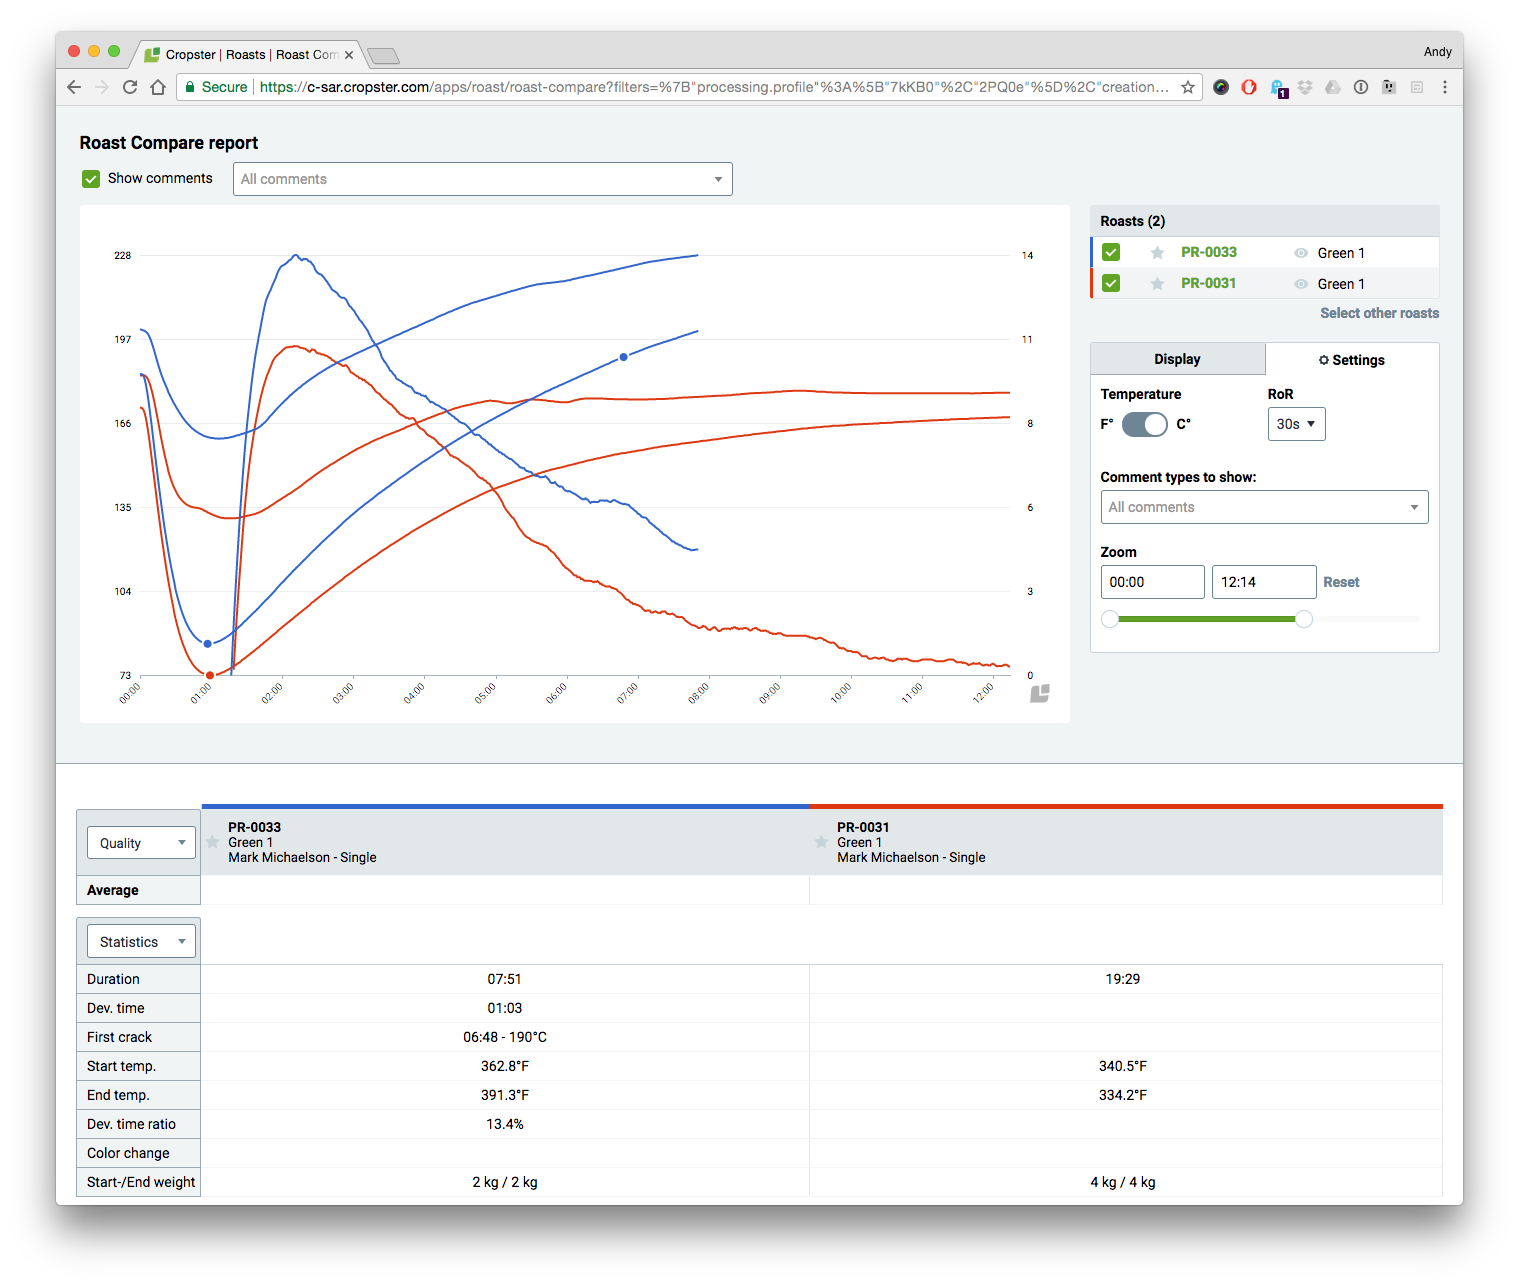
Task: Open the browser home page icon
Action: [x=158, y=87]
